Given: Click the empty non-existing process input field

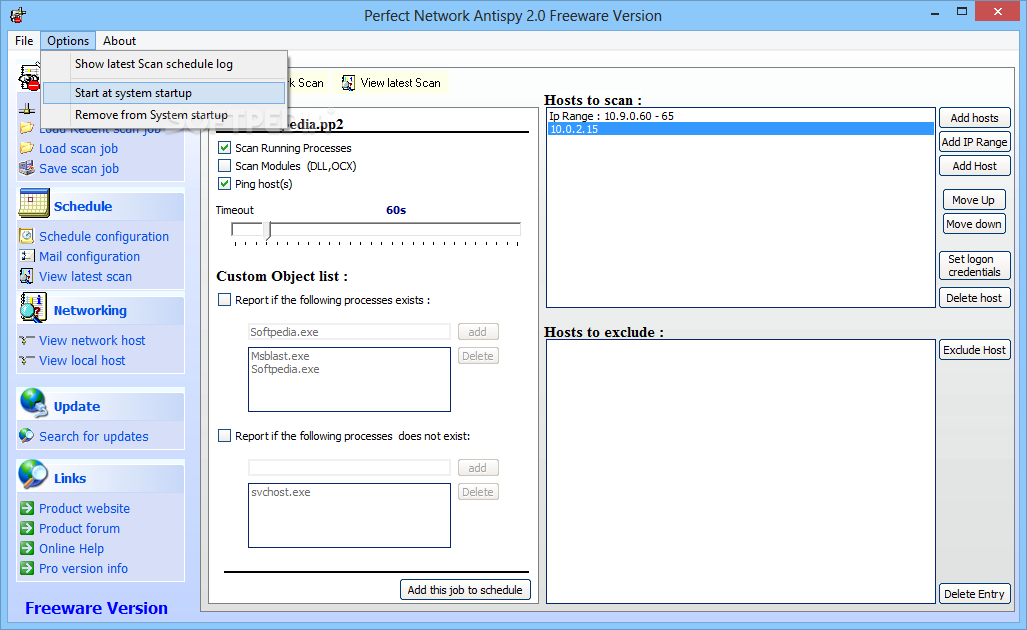Looking at the screenshot, I should pos(349,468).
